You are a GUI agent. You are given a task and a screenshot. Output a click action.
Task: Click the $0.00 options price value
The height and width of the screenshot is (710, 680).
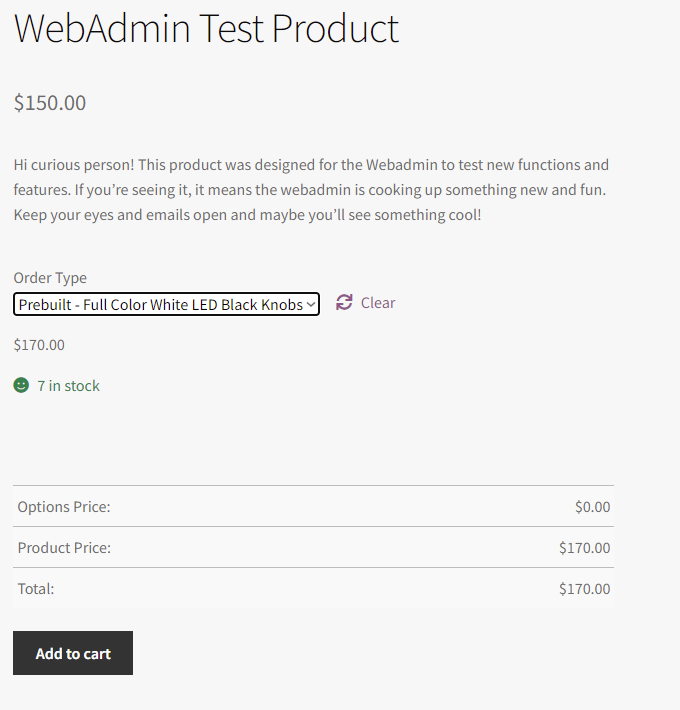(593, 507)
